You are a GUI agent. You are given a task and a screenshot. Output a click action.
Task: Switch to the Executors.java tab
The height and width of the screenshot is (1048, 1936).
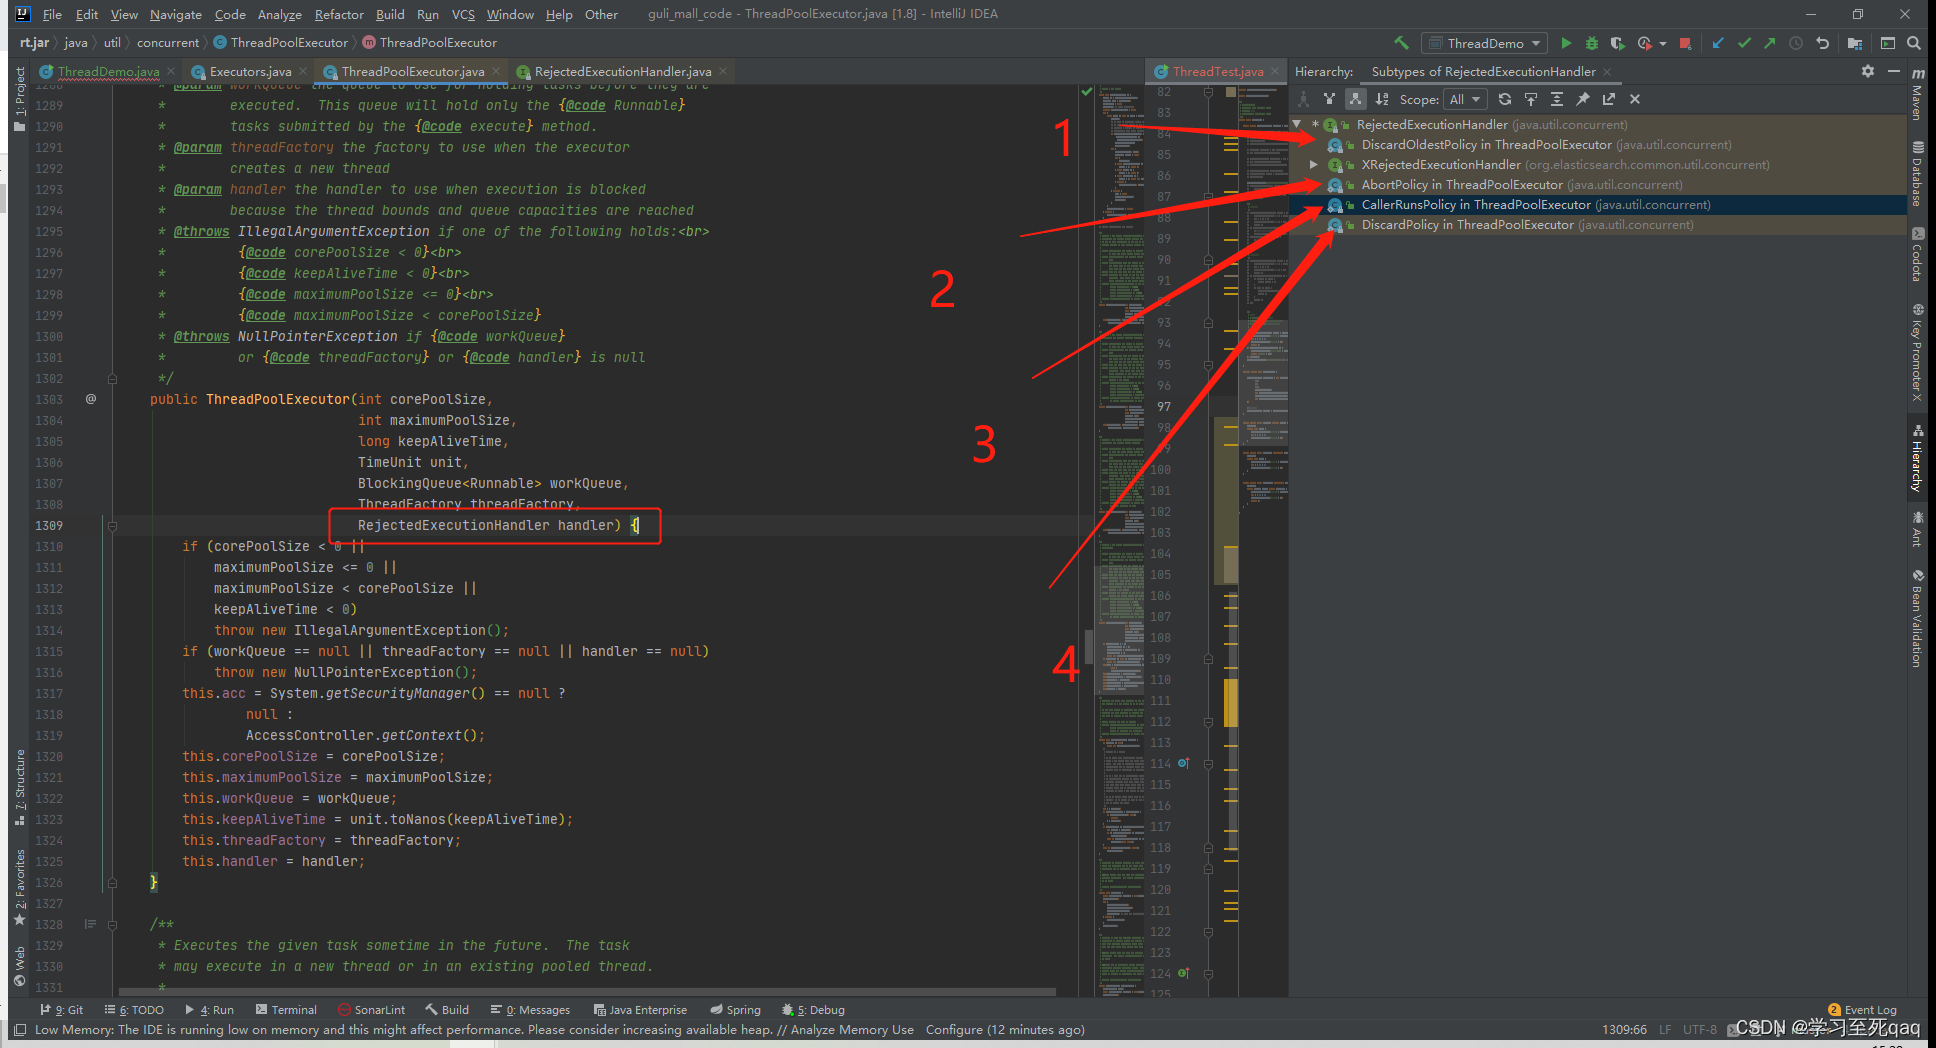[x=250, y=71]
